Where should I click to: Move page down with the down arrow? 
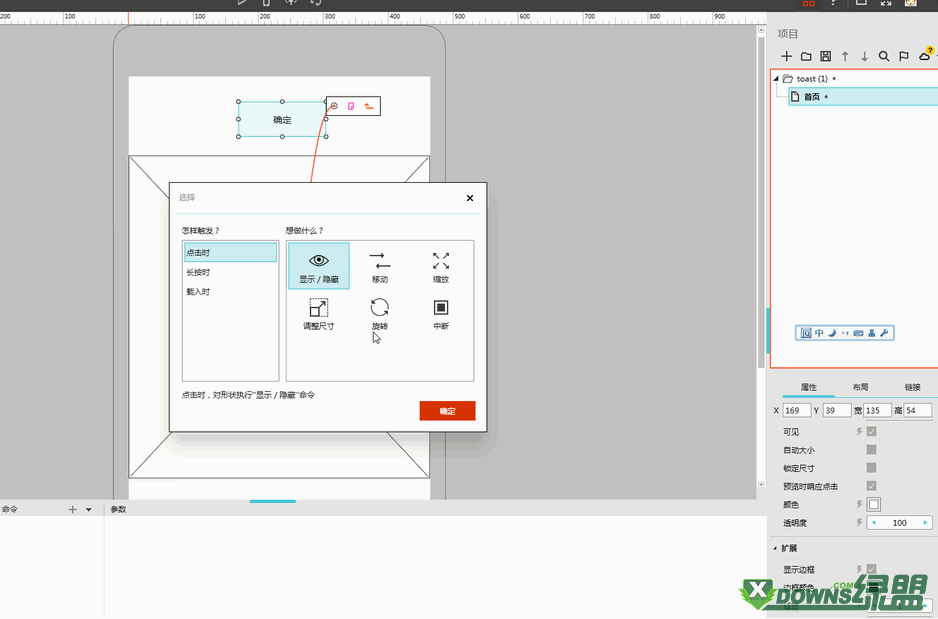coord(864,56)
